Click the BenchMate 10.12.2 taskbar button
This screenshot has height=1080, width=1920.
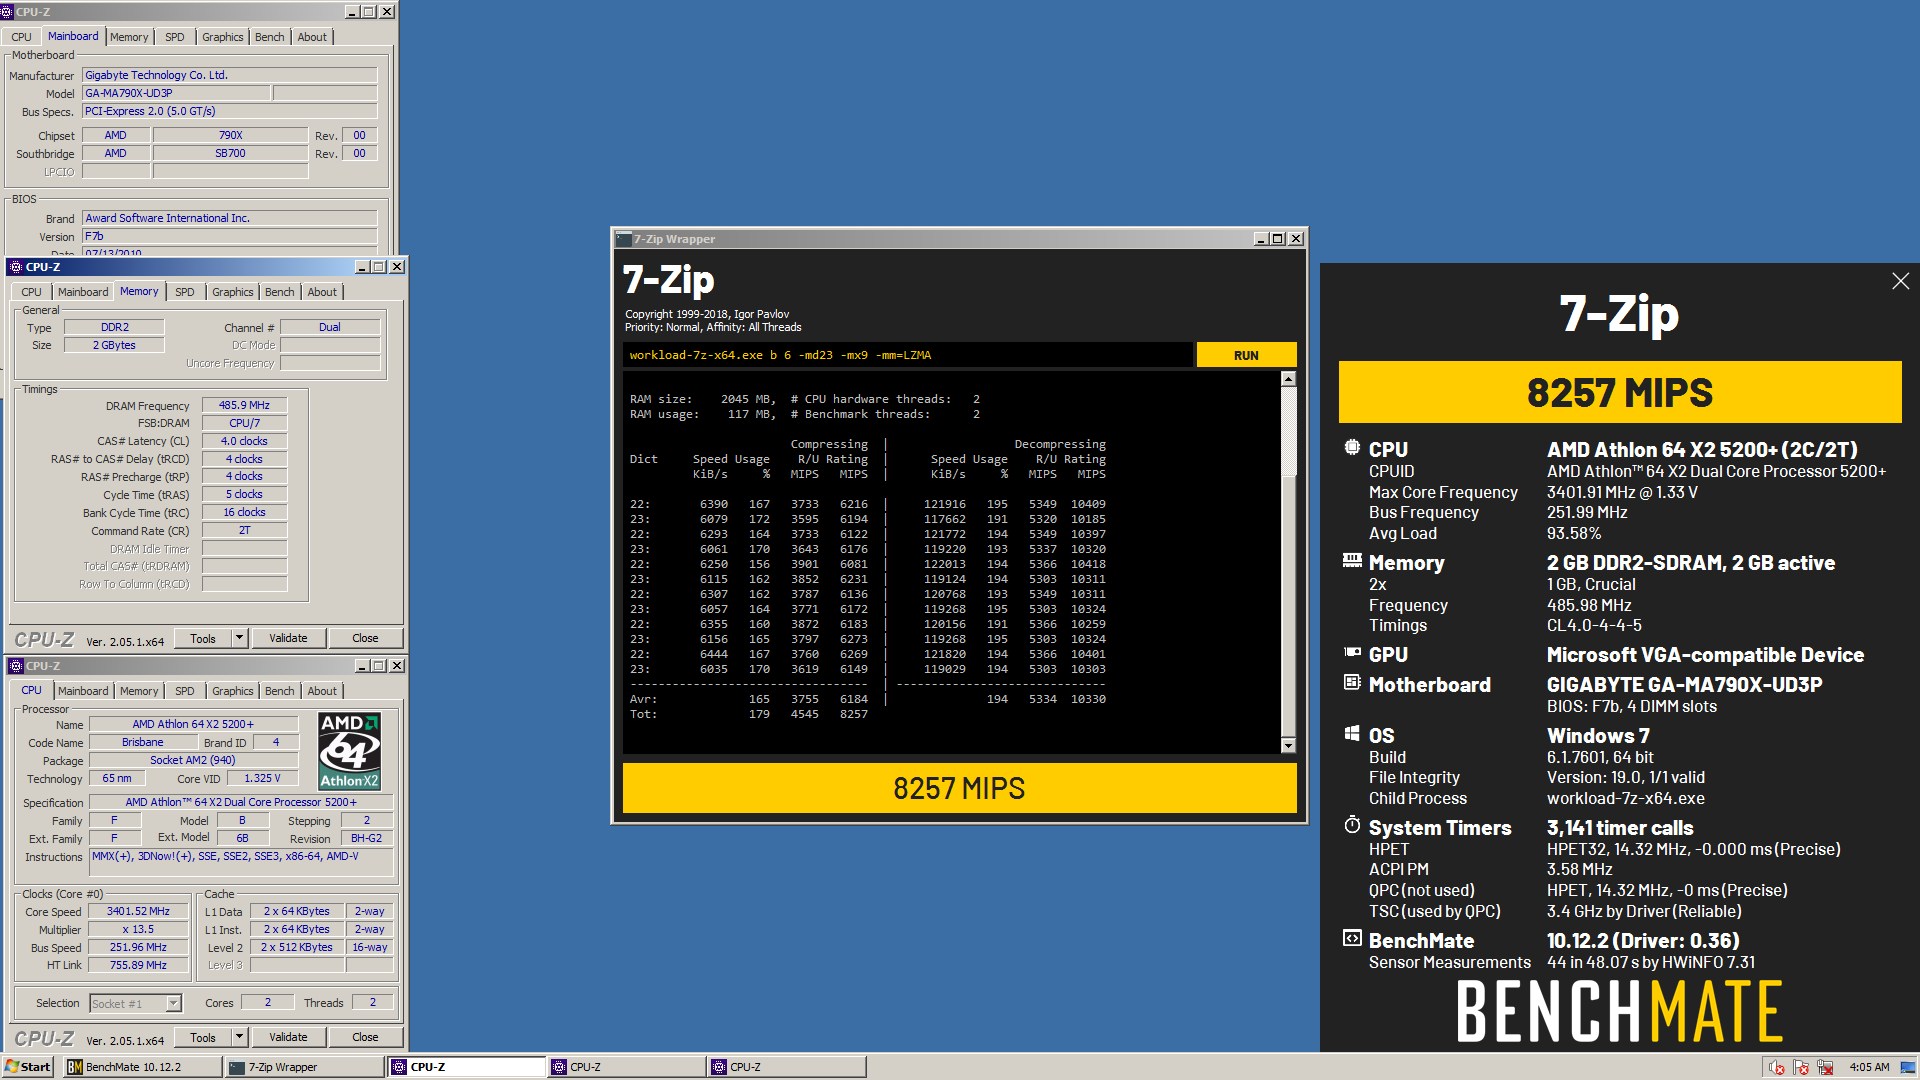142,1067
